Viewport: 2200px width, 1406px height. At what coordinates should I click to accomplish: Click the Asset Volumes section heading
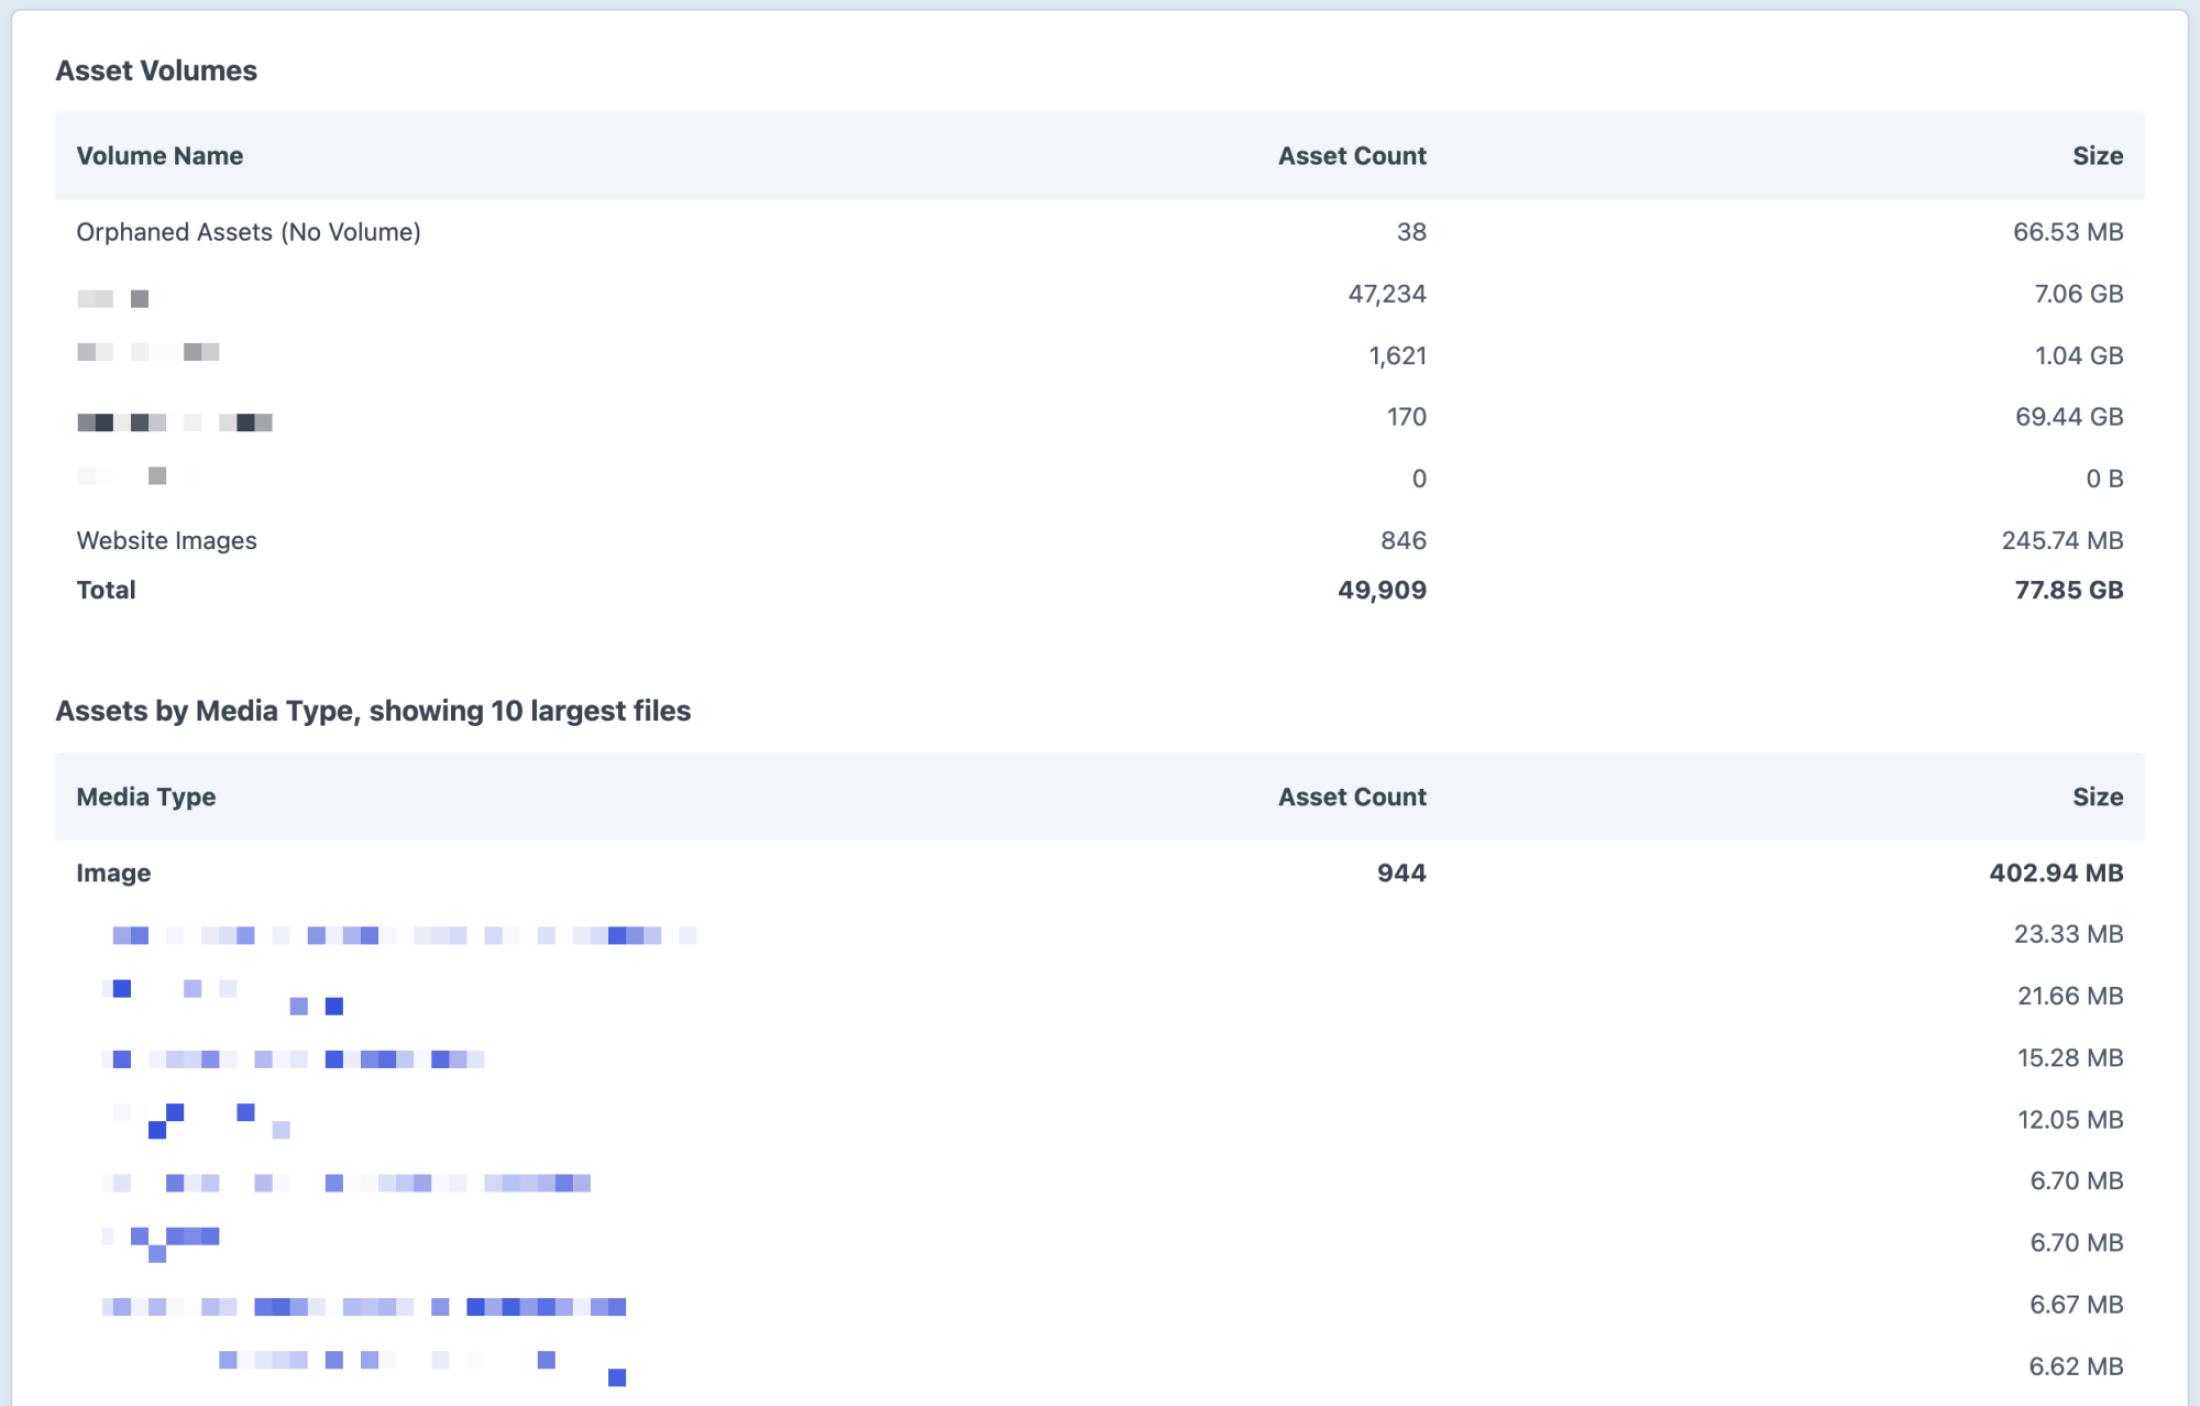tap(156, 70)
